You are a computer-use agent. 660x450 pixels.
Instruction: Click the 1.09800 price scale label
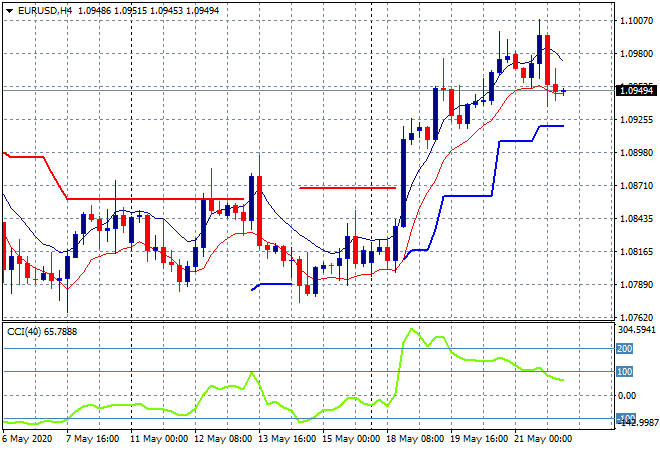[x=637, y=53]
